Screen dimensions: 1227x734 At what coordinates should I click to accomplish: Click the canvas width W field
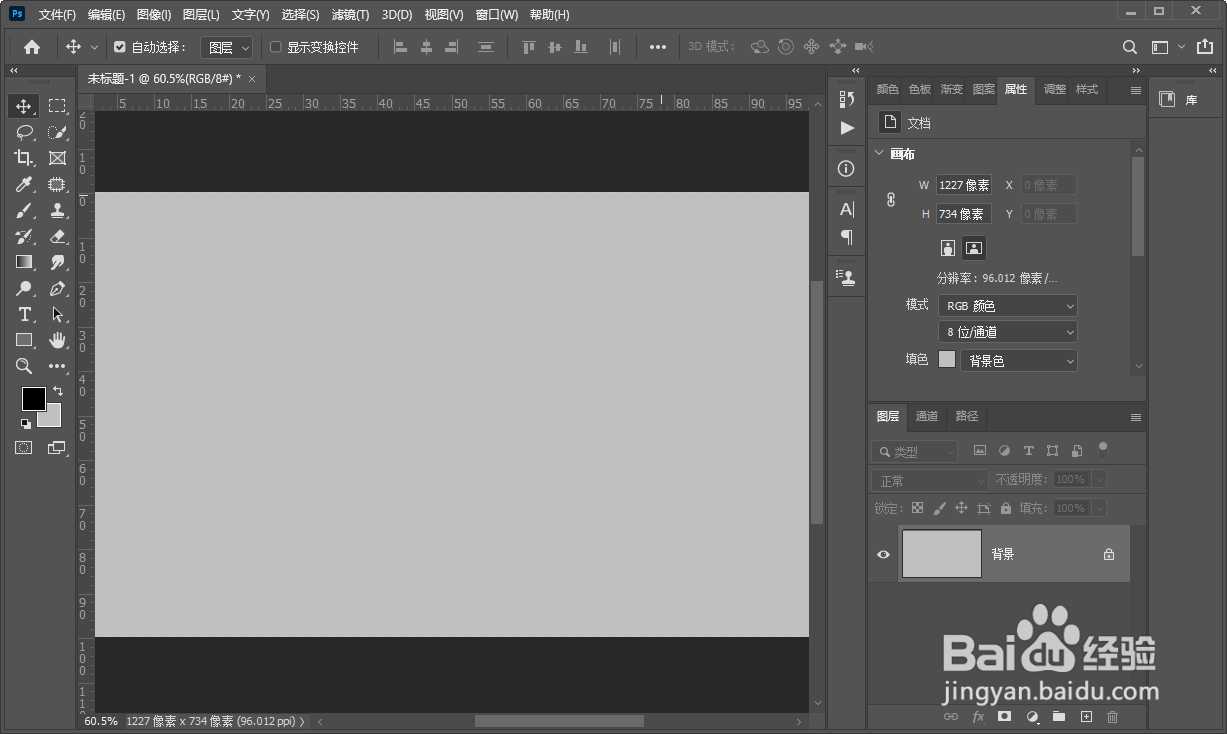click(x=964, y=185)
